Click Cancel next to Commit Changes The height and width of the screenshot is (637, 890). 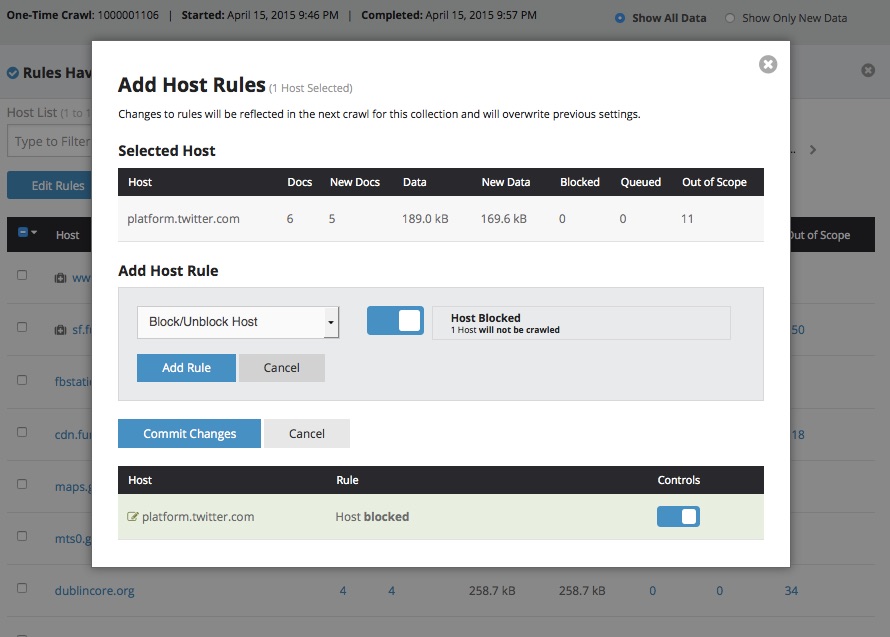click(306, 433)
